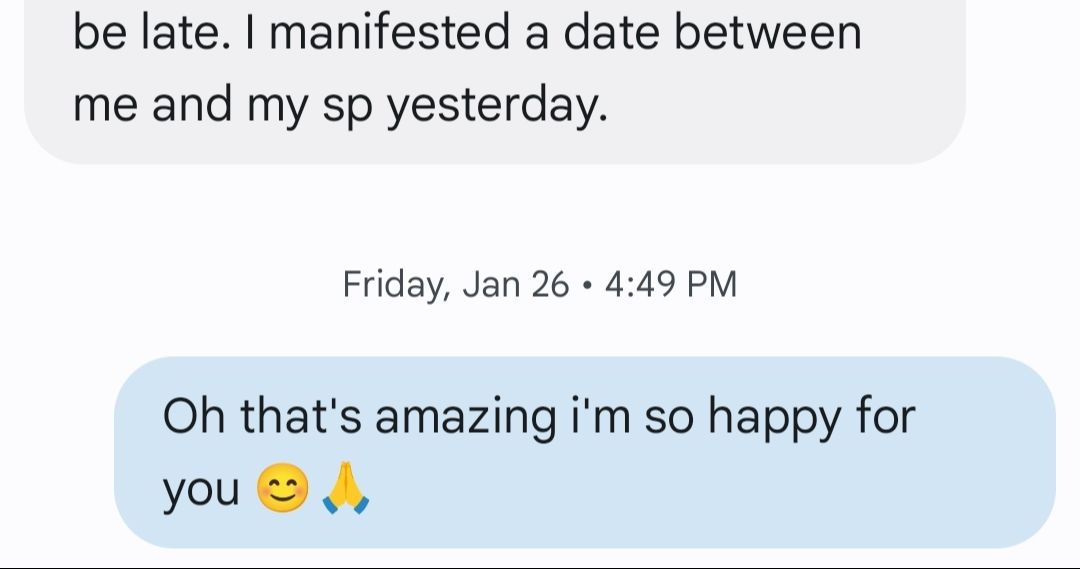Tap the smiling face emoji
The height and width of the screenshot is (569, 1080).
tap(282, 488)
